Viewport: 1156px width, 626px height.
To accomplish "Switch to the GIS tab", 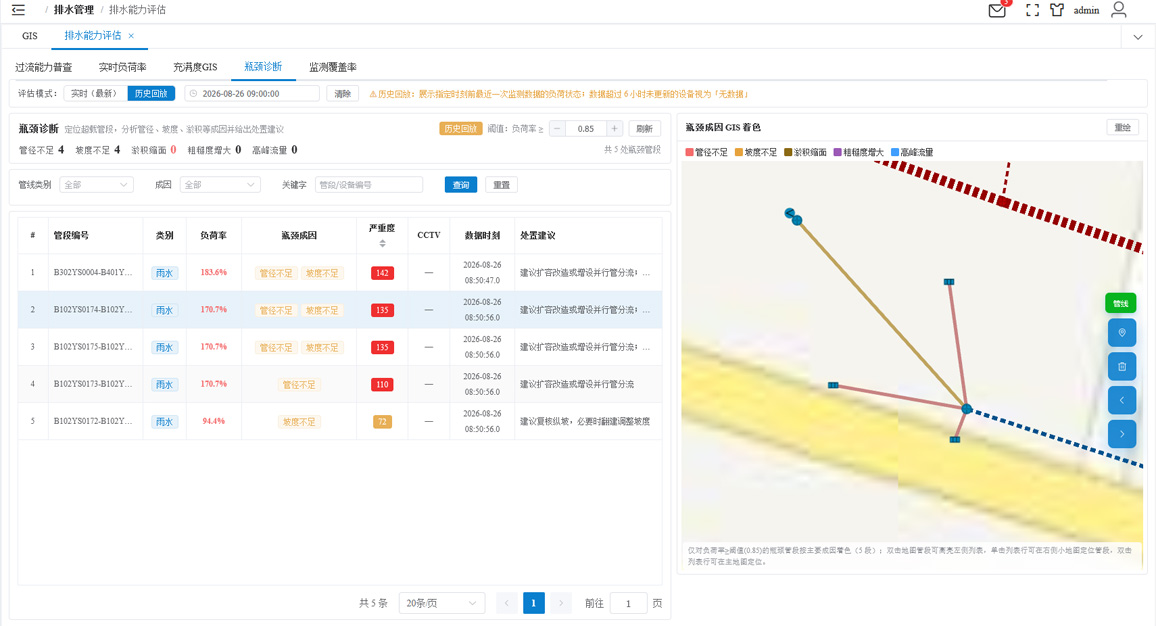I will [x=29, y=35].
